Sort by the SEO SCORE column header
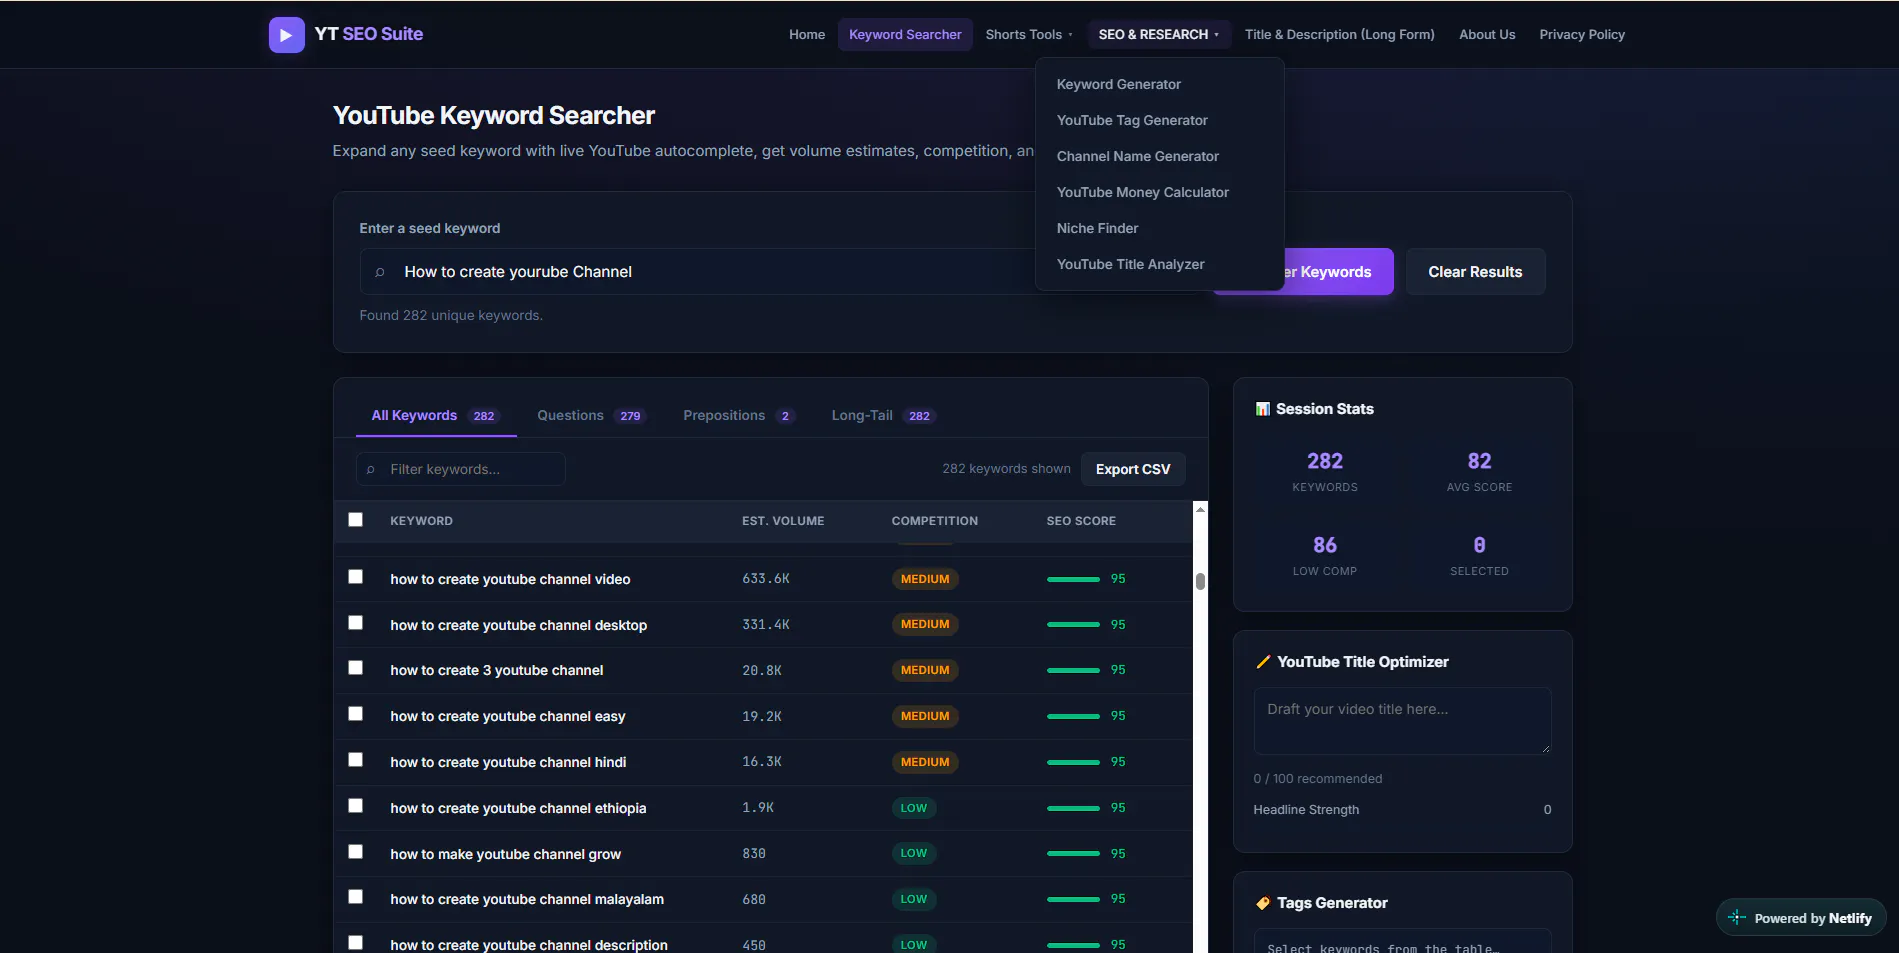 click(1081, 521)
